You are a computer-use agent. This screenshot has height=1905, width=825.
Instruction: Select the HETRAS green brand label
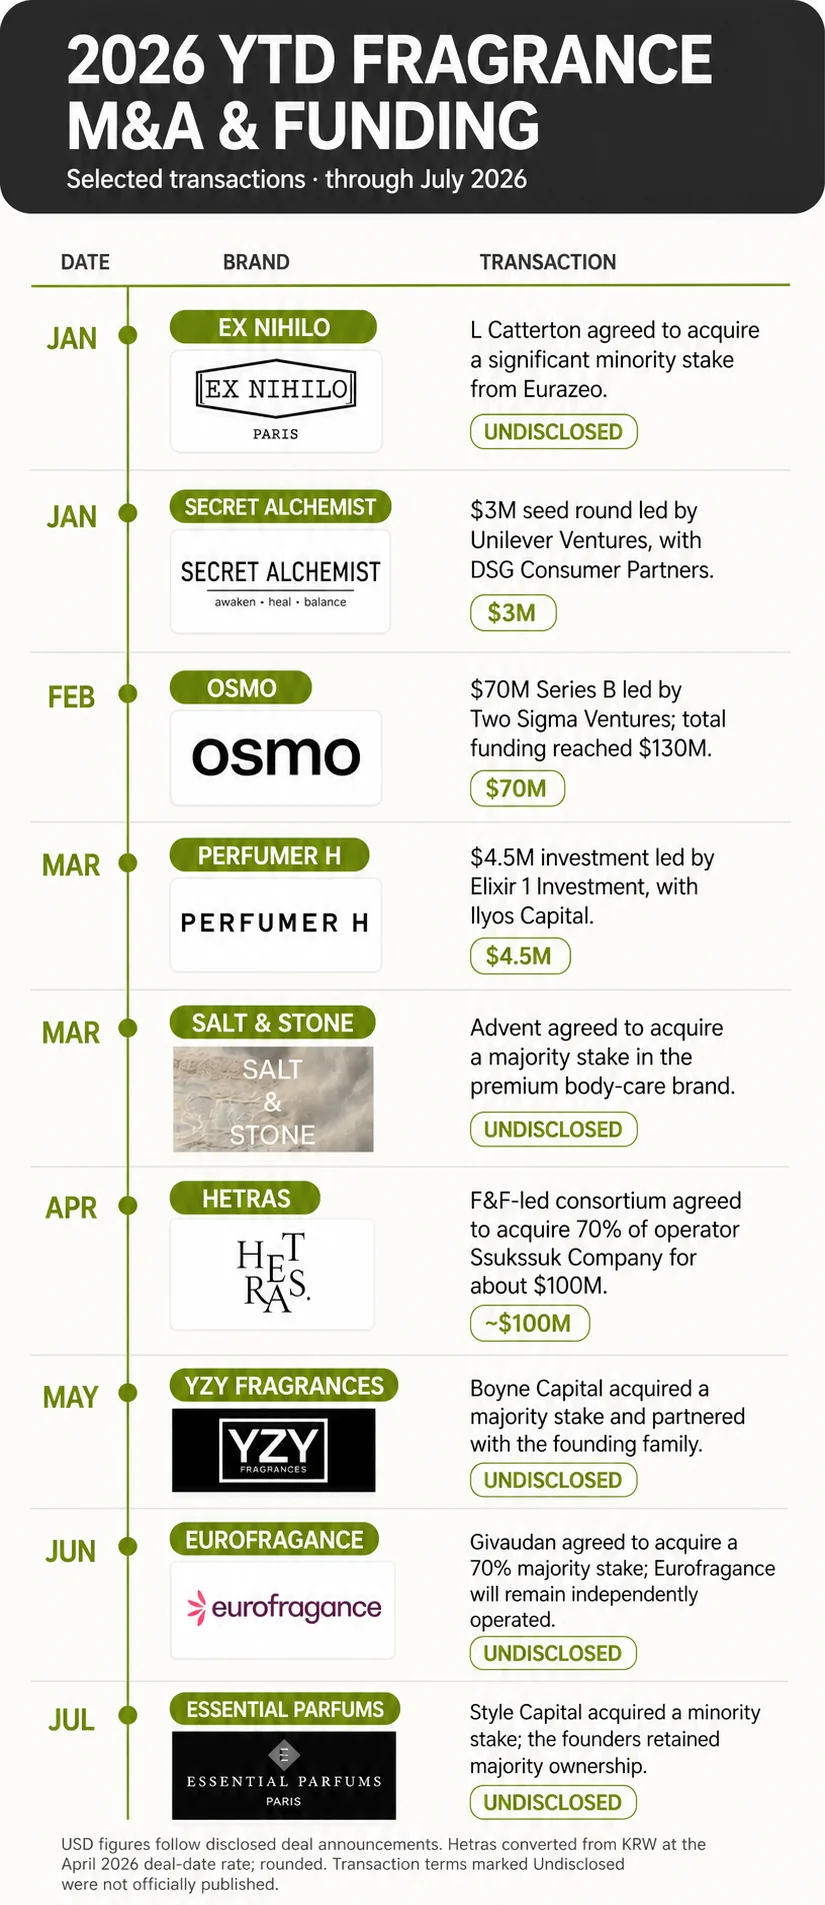coord(245,1198)
